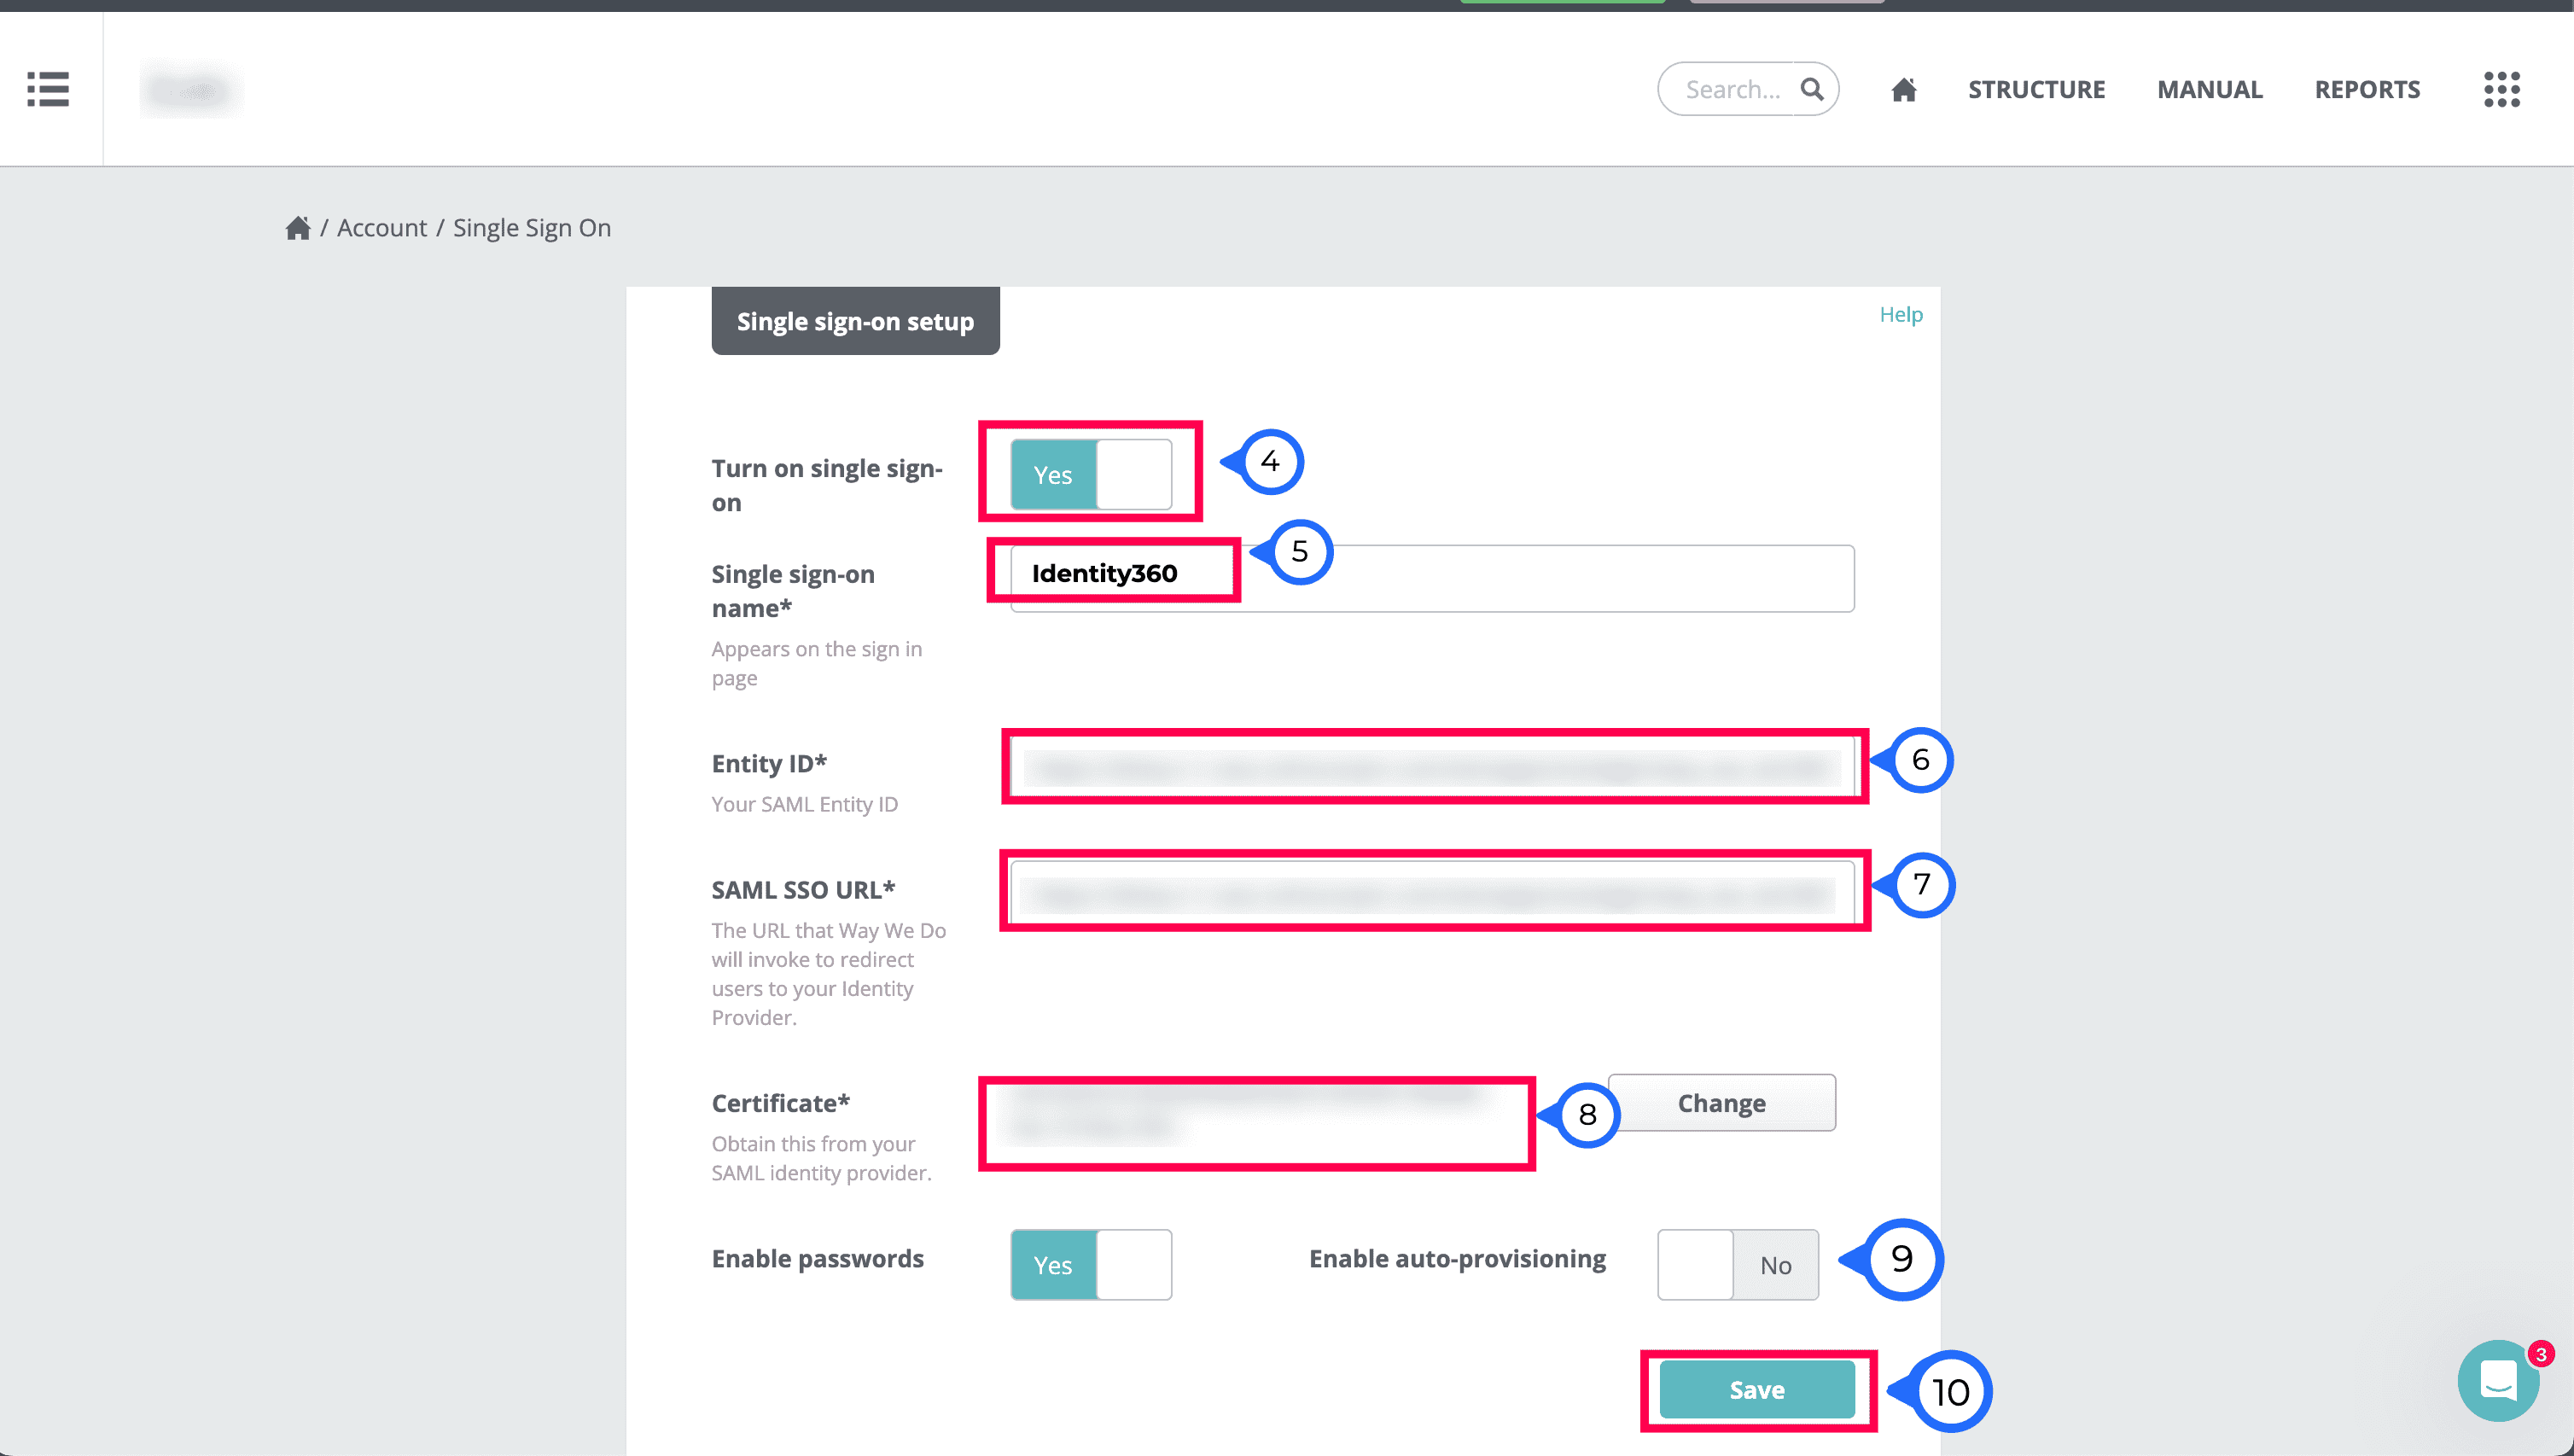Click the Change certificate button
This screenshot has height=1456, width=2574.
point(1721,1103)
